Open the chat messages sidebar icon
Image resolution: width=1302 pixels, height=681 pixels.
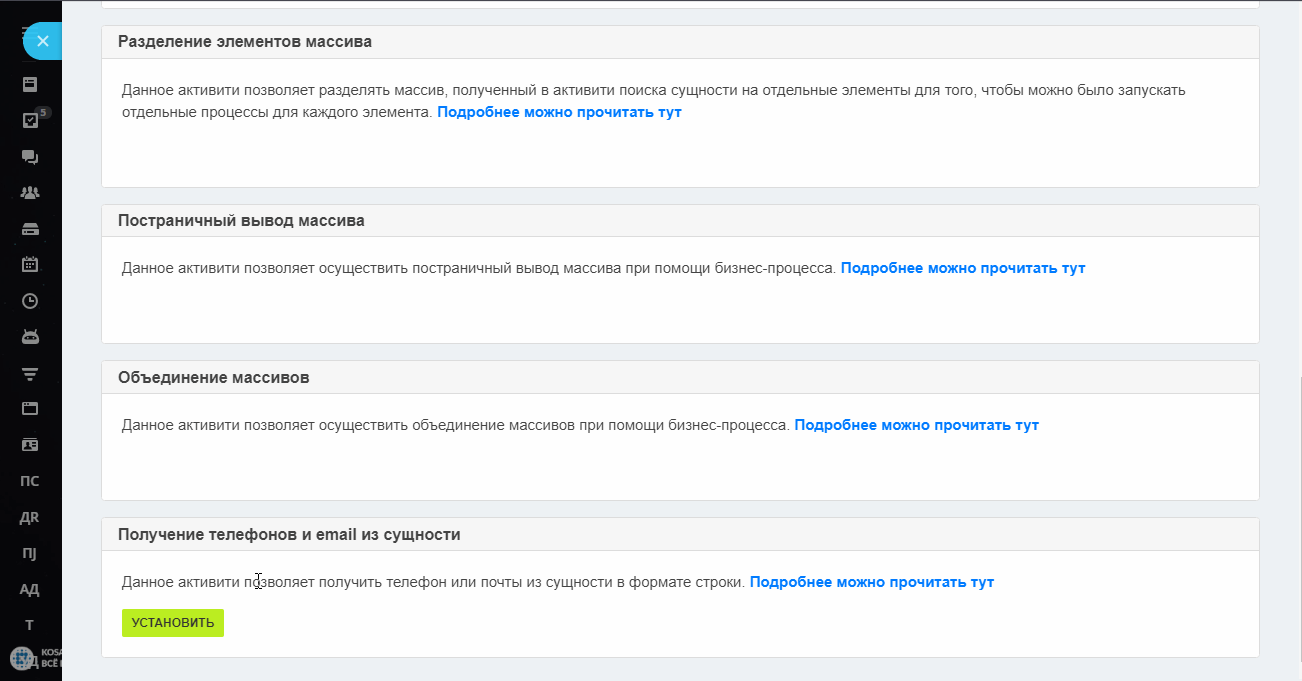(x=30, y=156)
